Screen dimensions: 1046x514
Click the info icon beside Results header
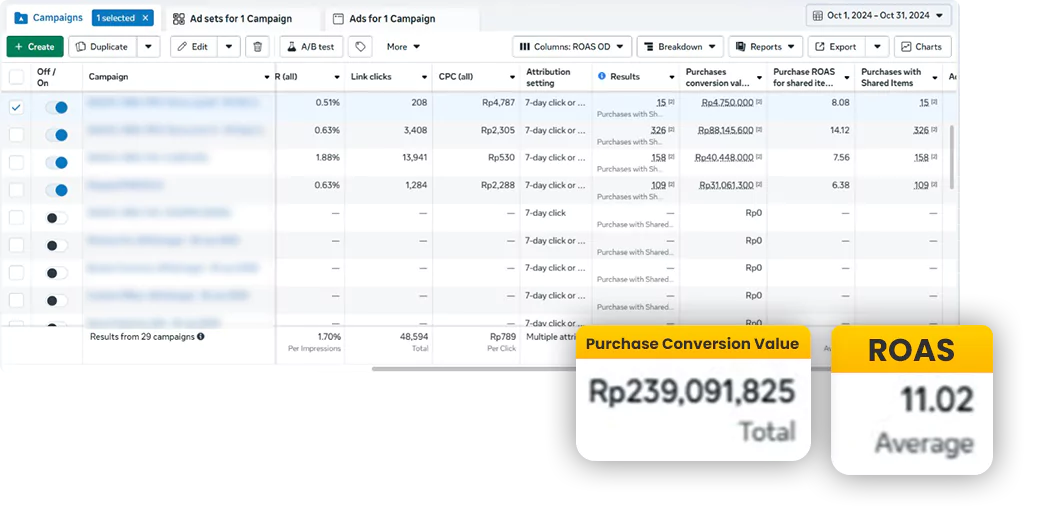click(x=601, y=77)
